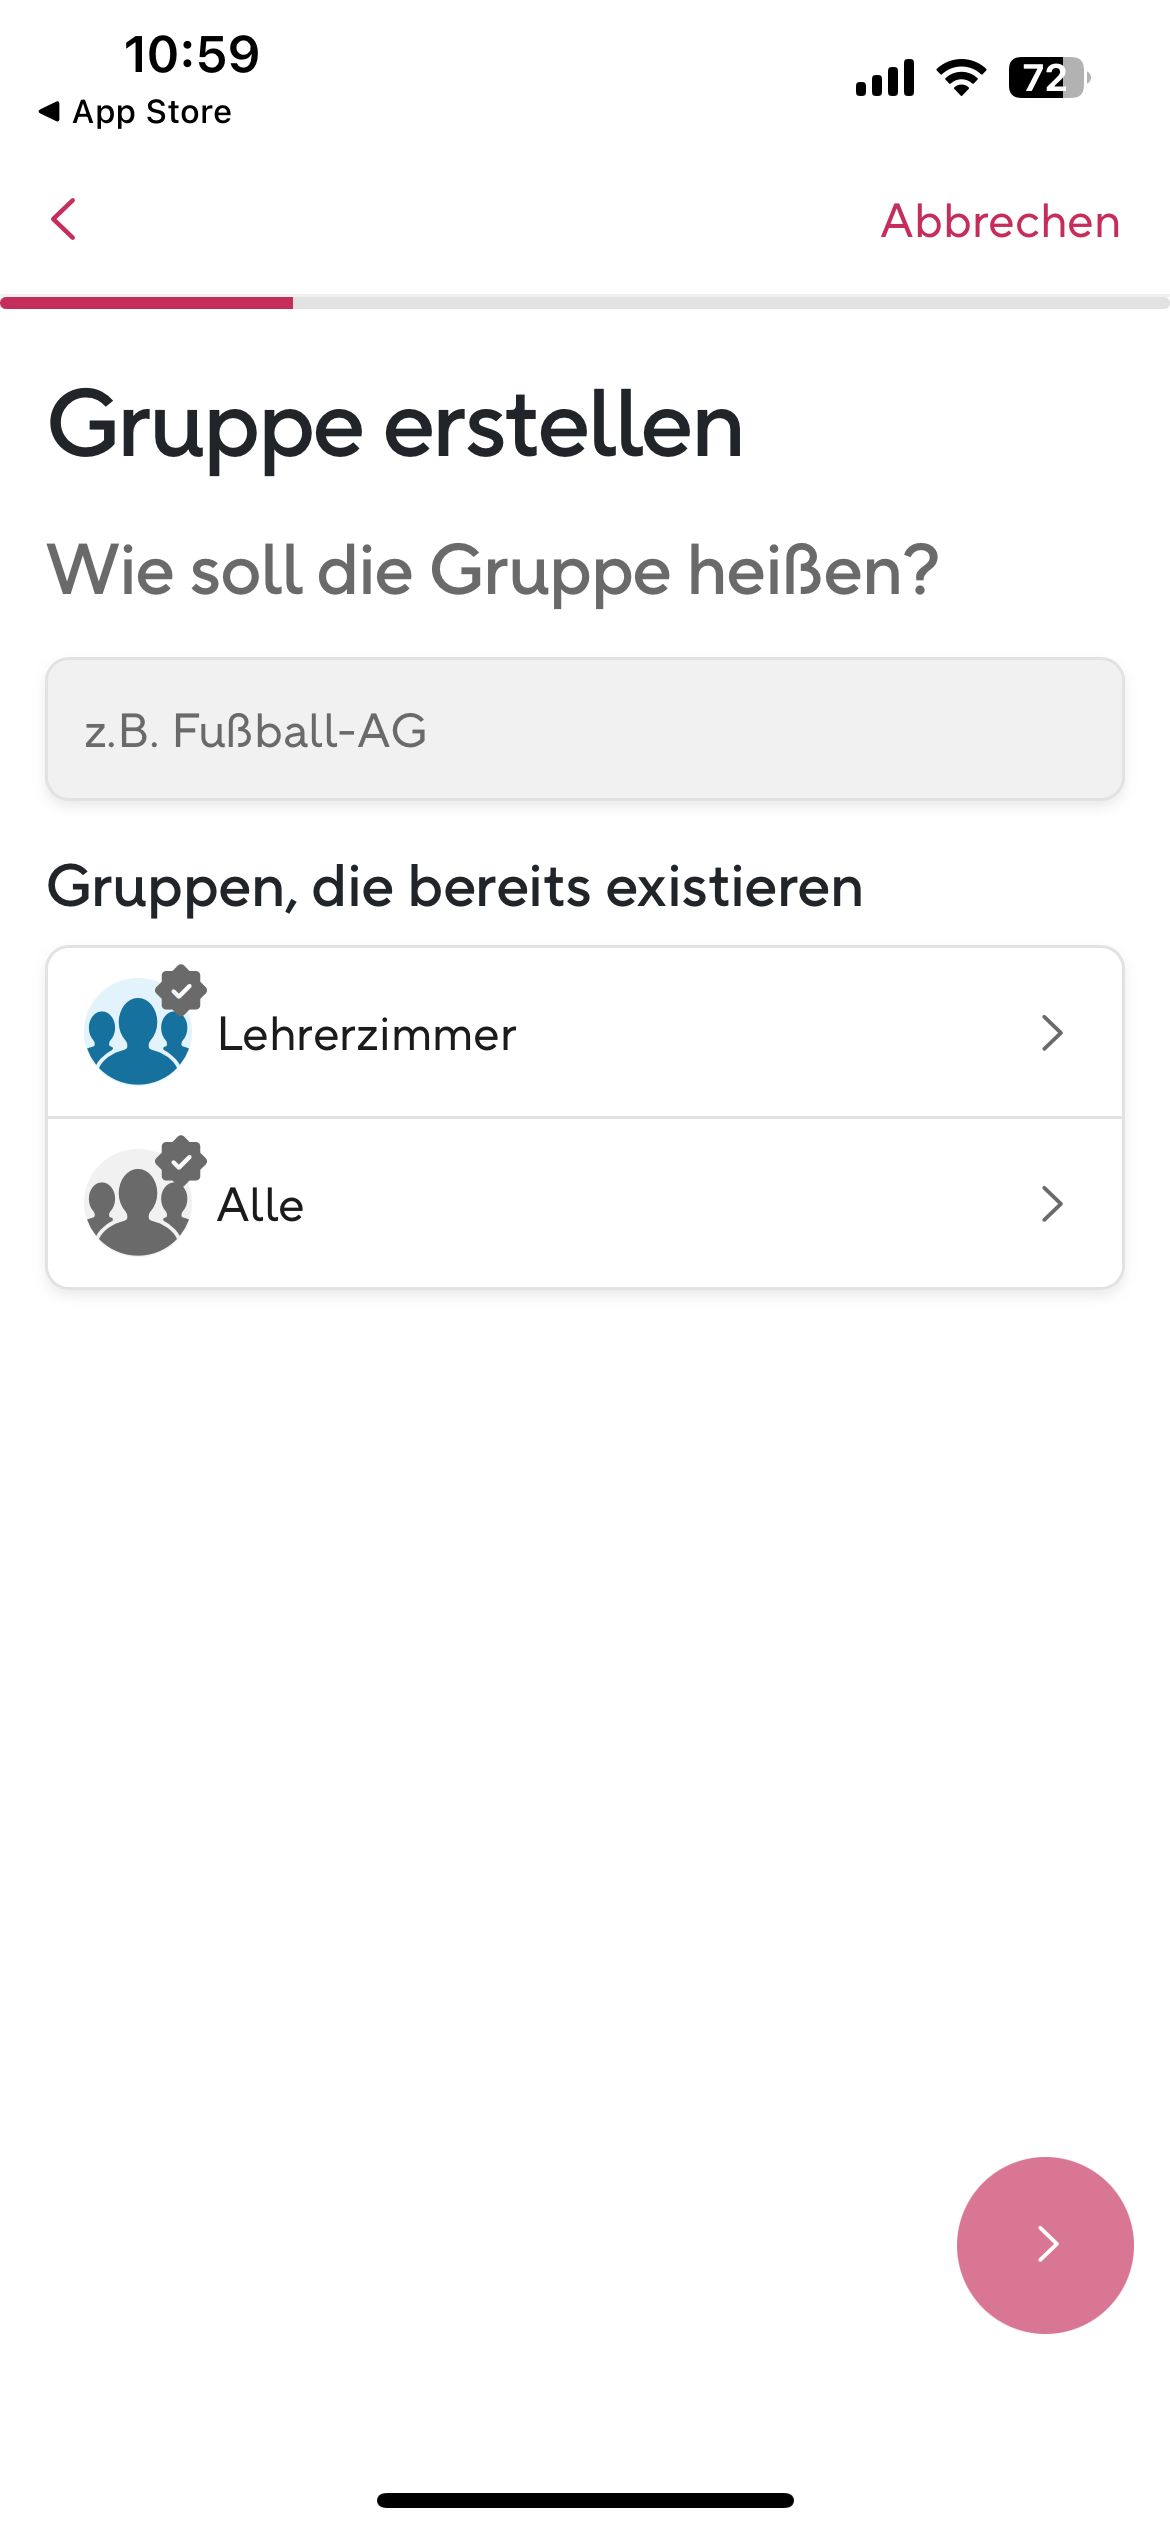Tap the home indicator bar
Image resolution: width=1170 pixels, height=2532 pixels.
(x=585, y=2500)
